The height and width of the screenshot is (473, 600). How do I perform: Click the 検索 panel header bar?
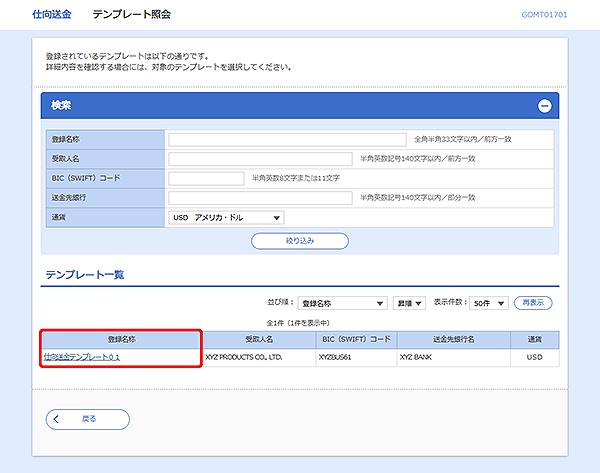(x=300, y=106)
